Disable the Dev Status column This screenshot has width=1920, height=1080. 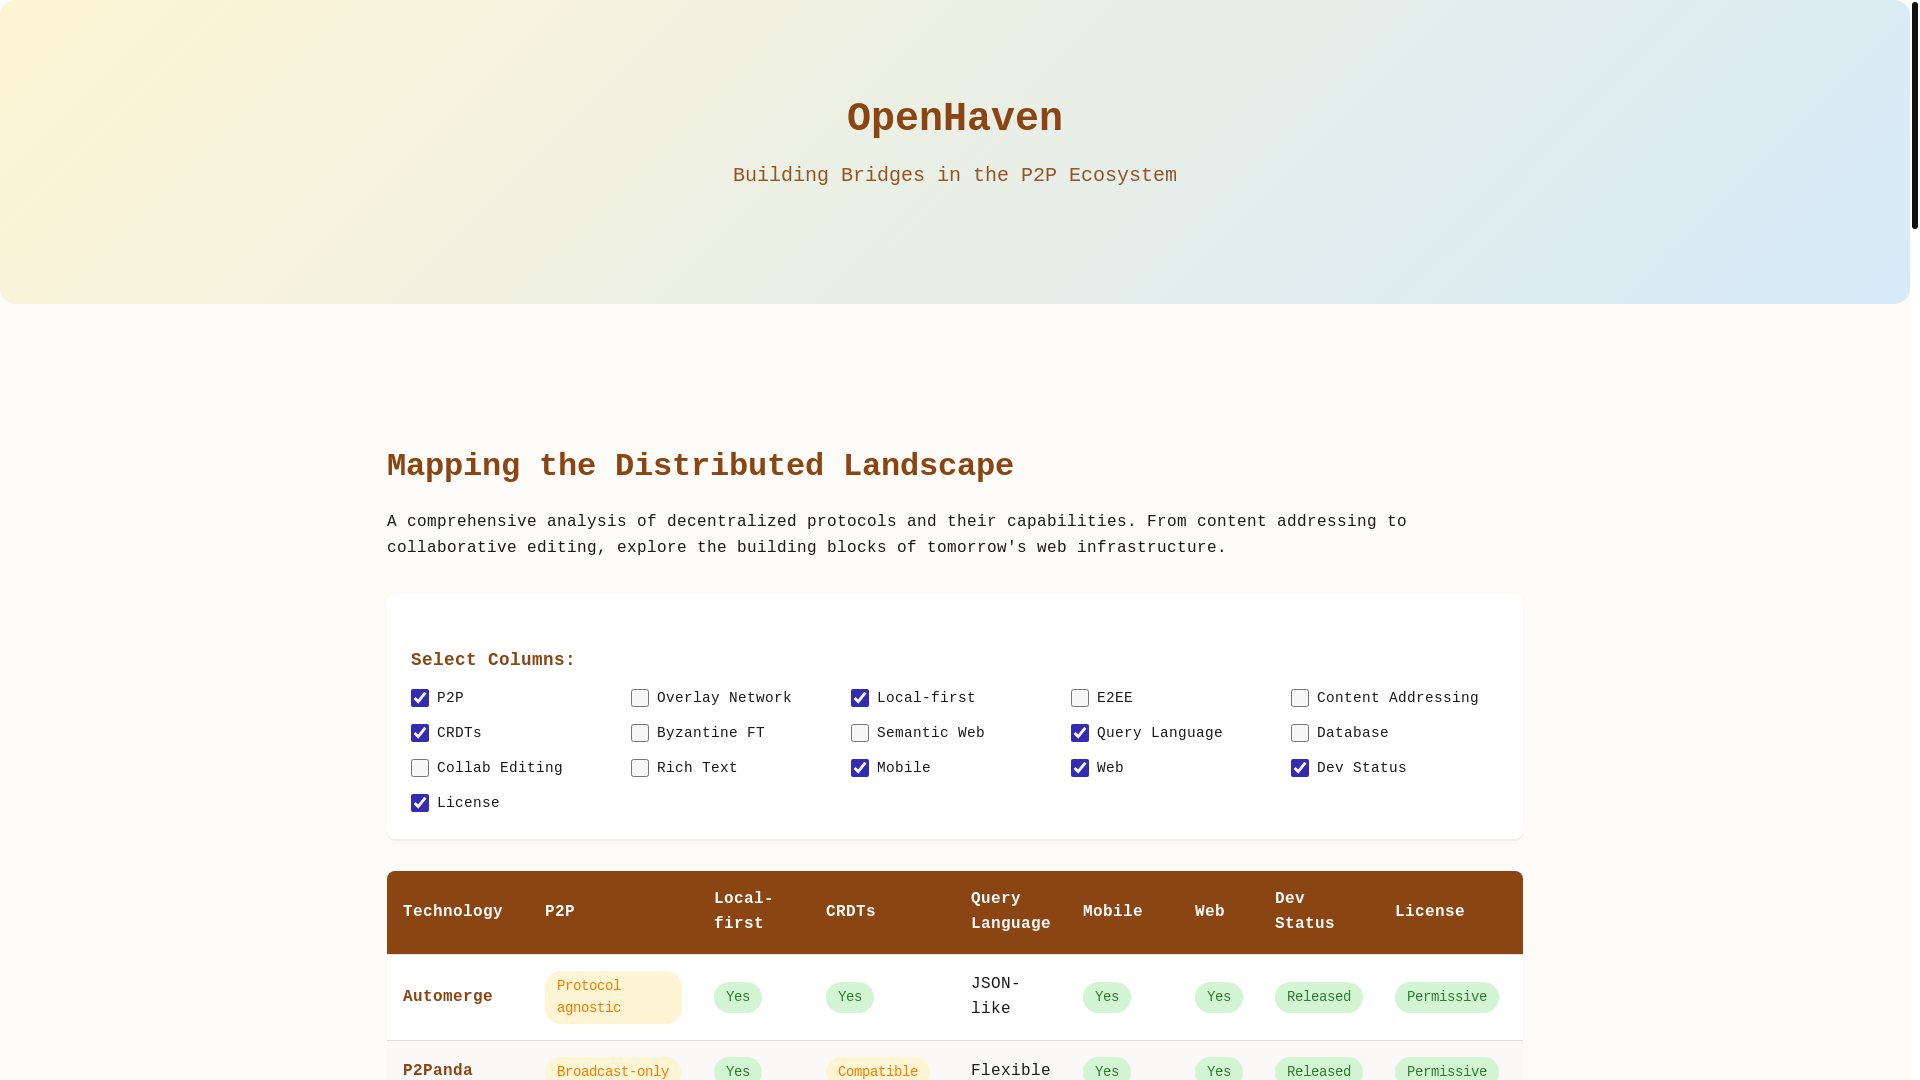pos(1300,768)
